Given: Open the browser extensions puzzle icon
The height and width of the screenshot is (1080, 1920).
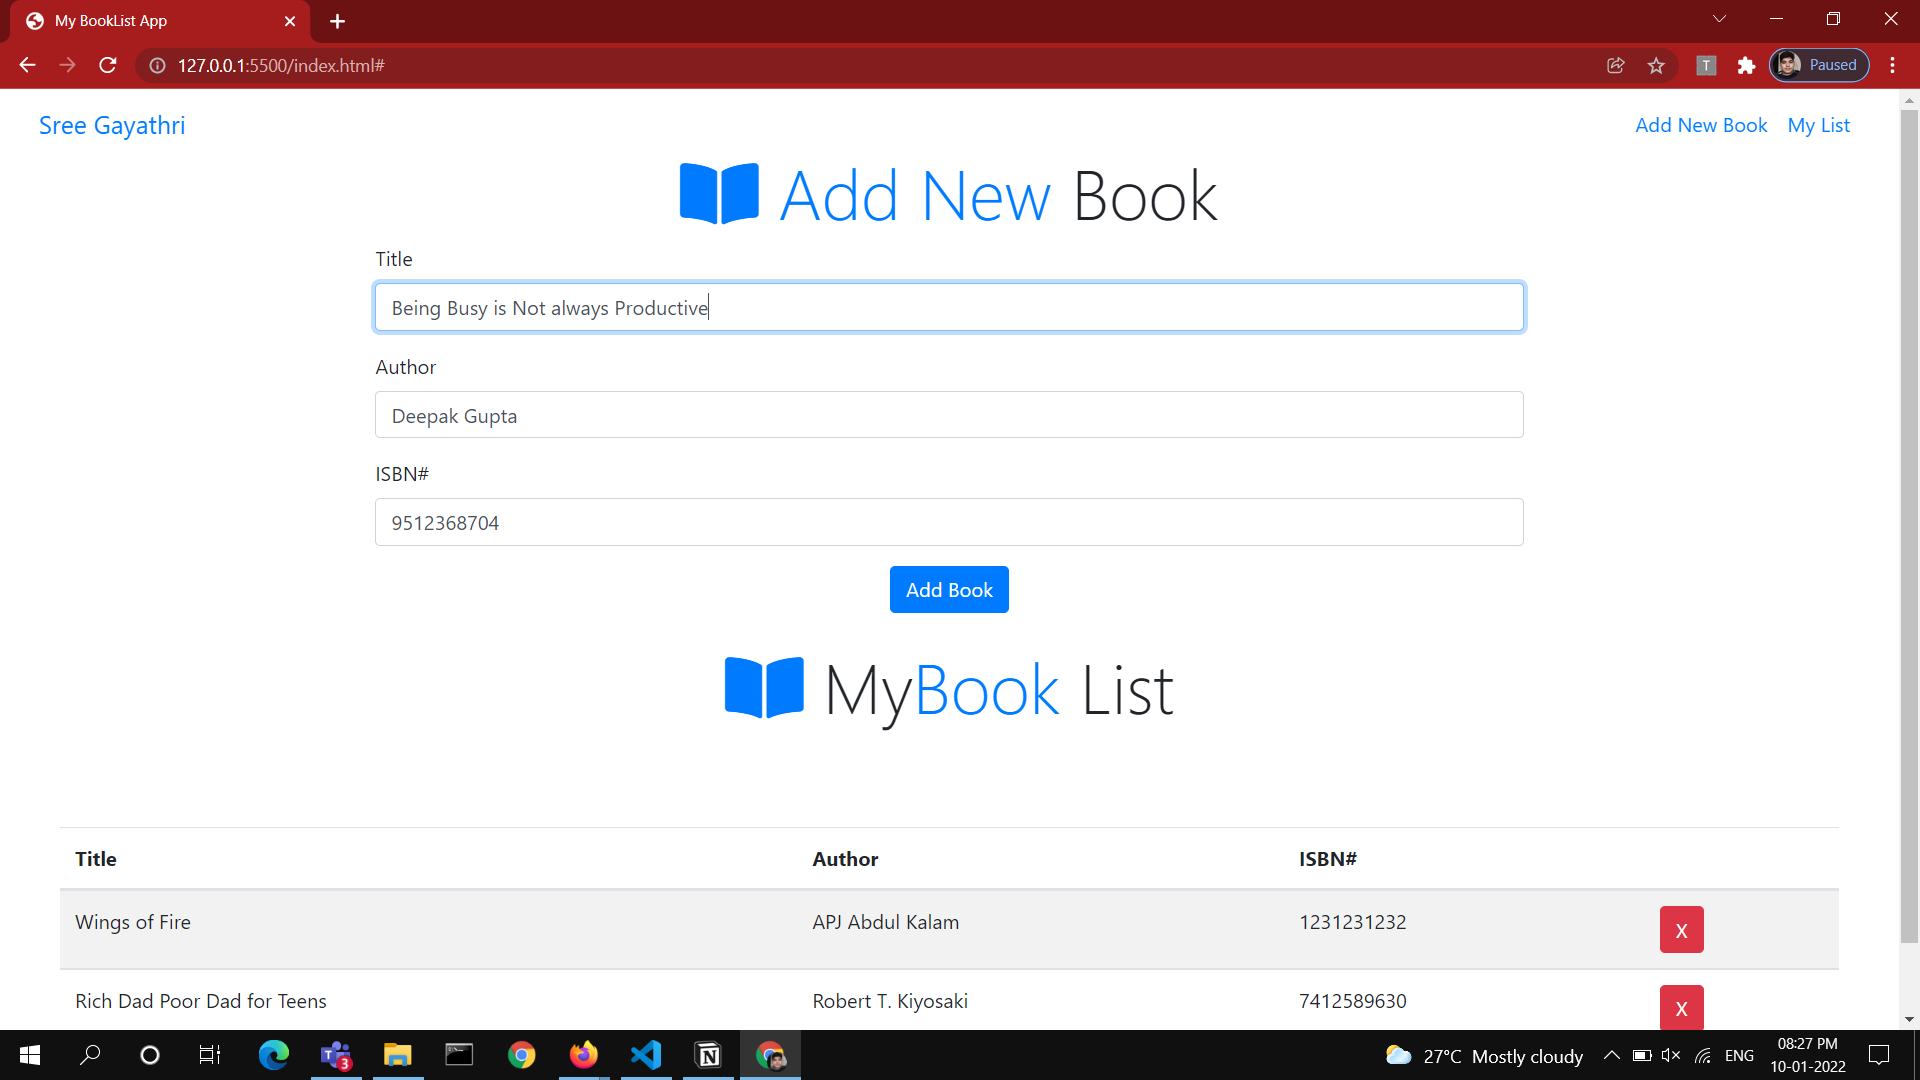Looking at the screenshot, I should tap(1746, 66).
